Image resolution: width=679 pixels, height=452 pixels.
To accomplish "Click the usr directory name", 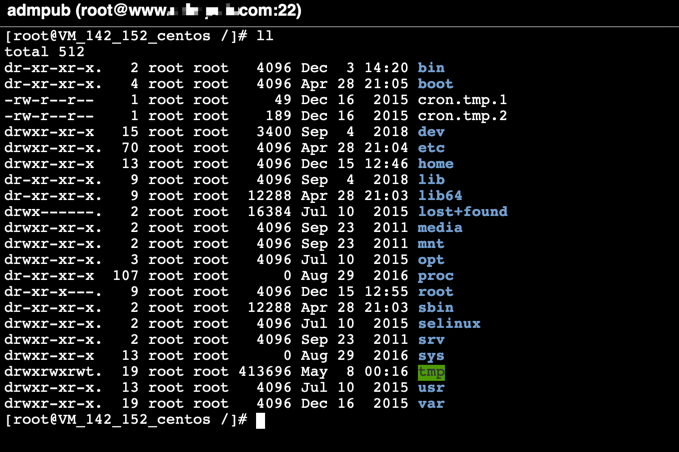I will [x=431, y=388].
